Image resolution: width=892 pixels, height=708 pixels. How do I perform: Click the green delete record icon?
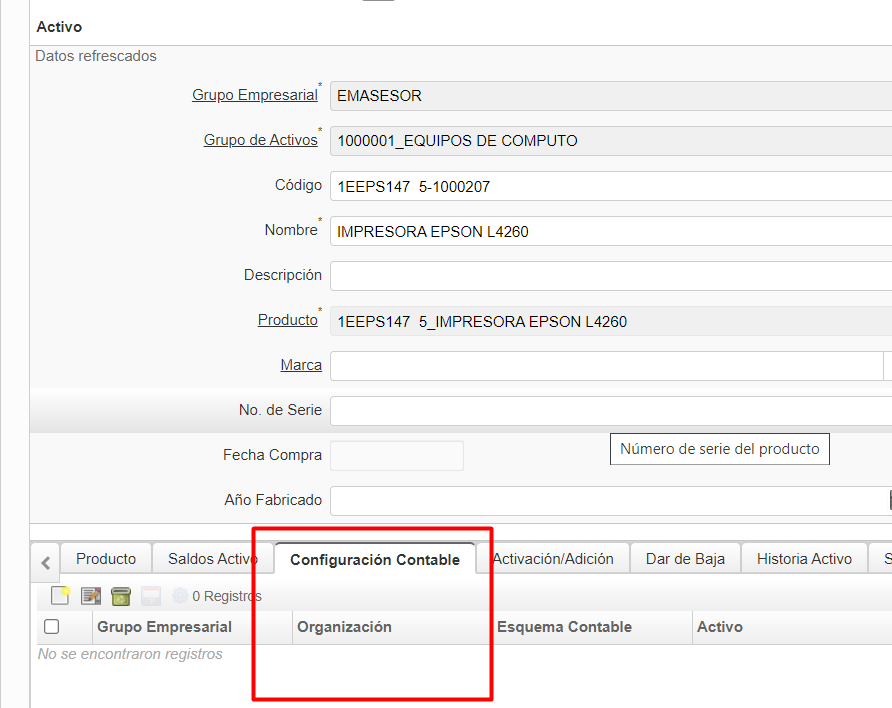121,596
